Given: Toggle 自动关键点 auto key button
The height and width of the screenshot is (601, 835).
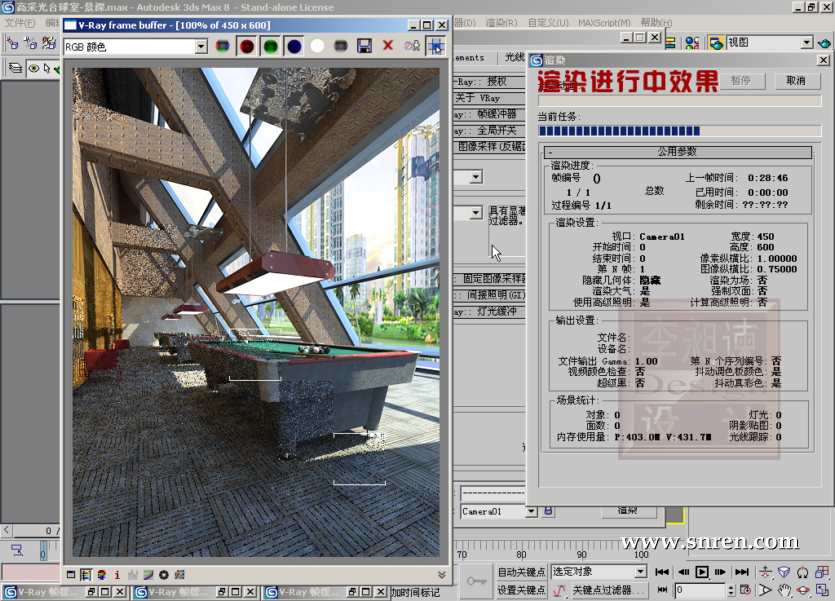Looking at the screenshot, I should (x=521, y=572).
